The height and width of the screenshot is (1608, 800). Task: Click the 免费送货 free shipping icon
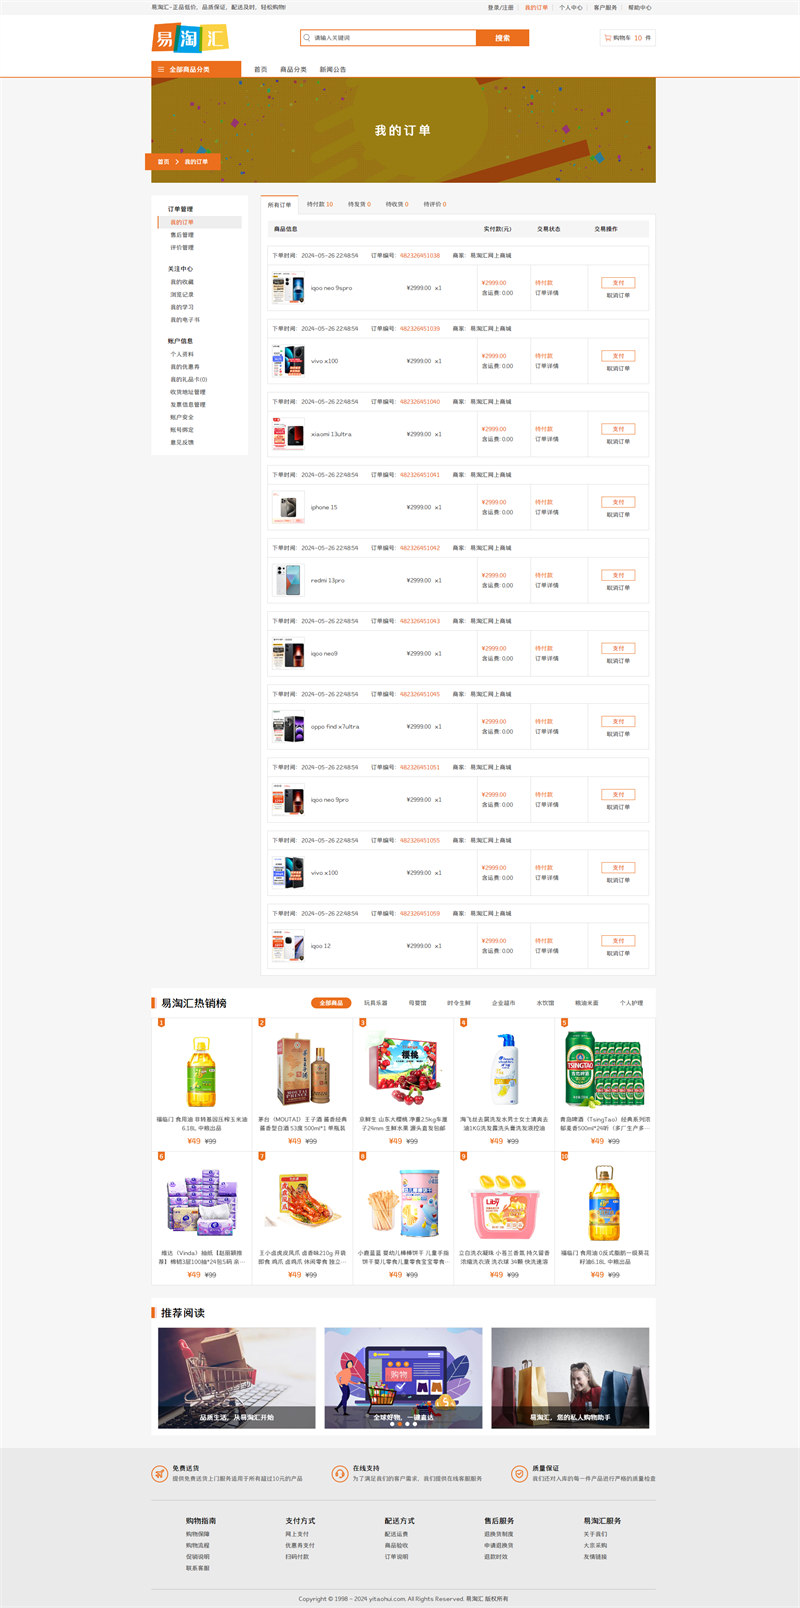[160, 1474]
